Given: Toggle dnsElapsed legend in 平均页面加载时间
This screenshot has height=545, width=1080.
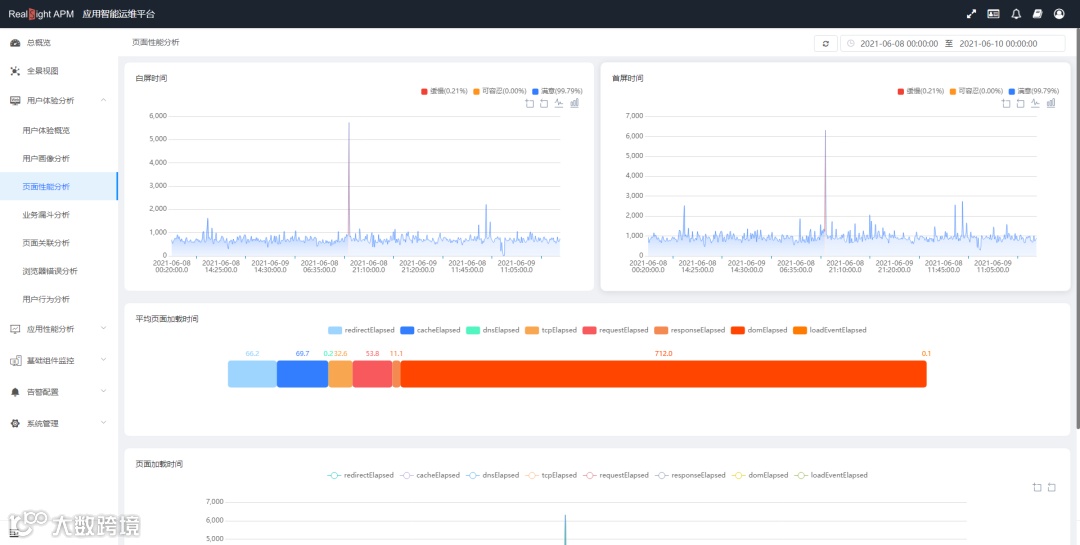Looking at the screenshot, I should pos(492,331).
